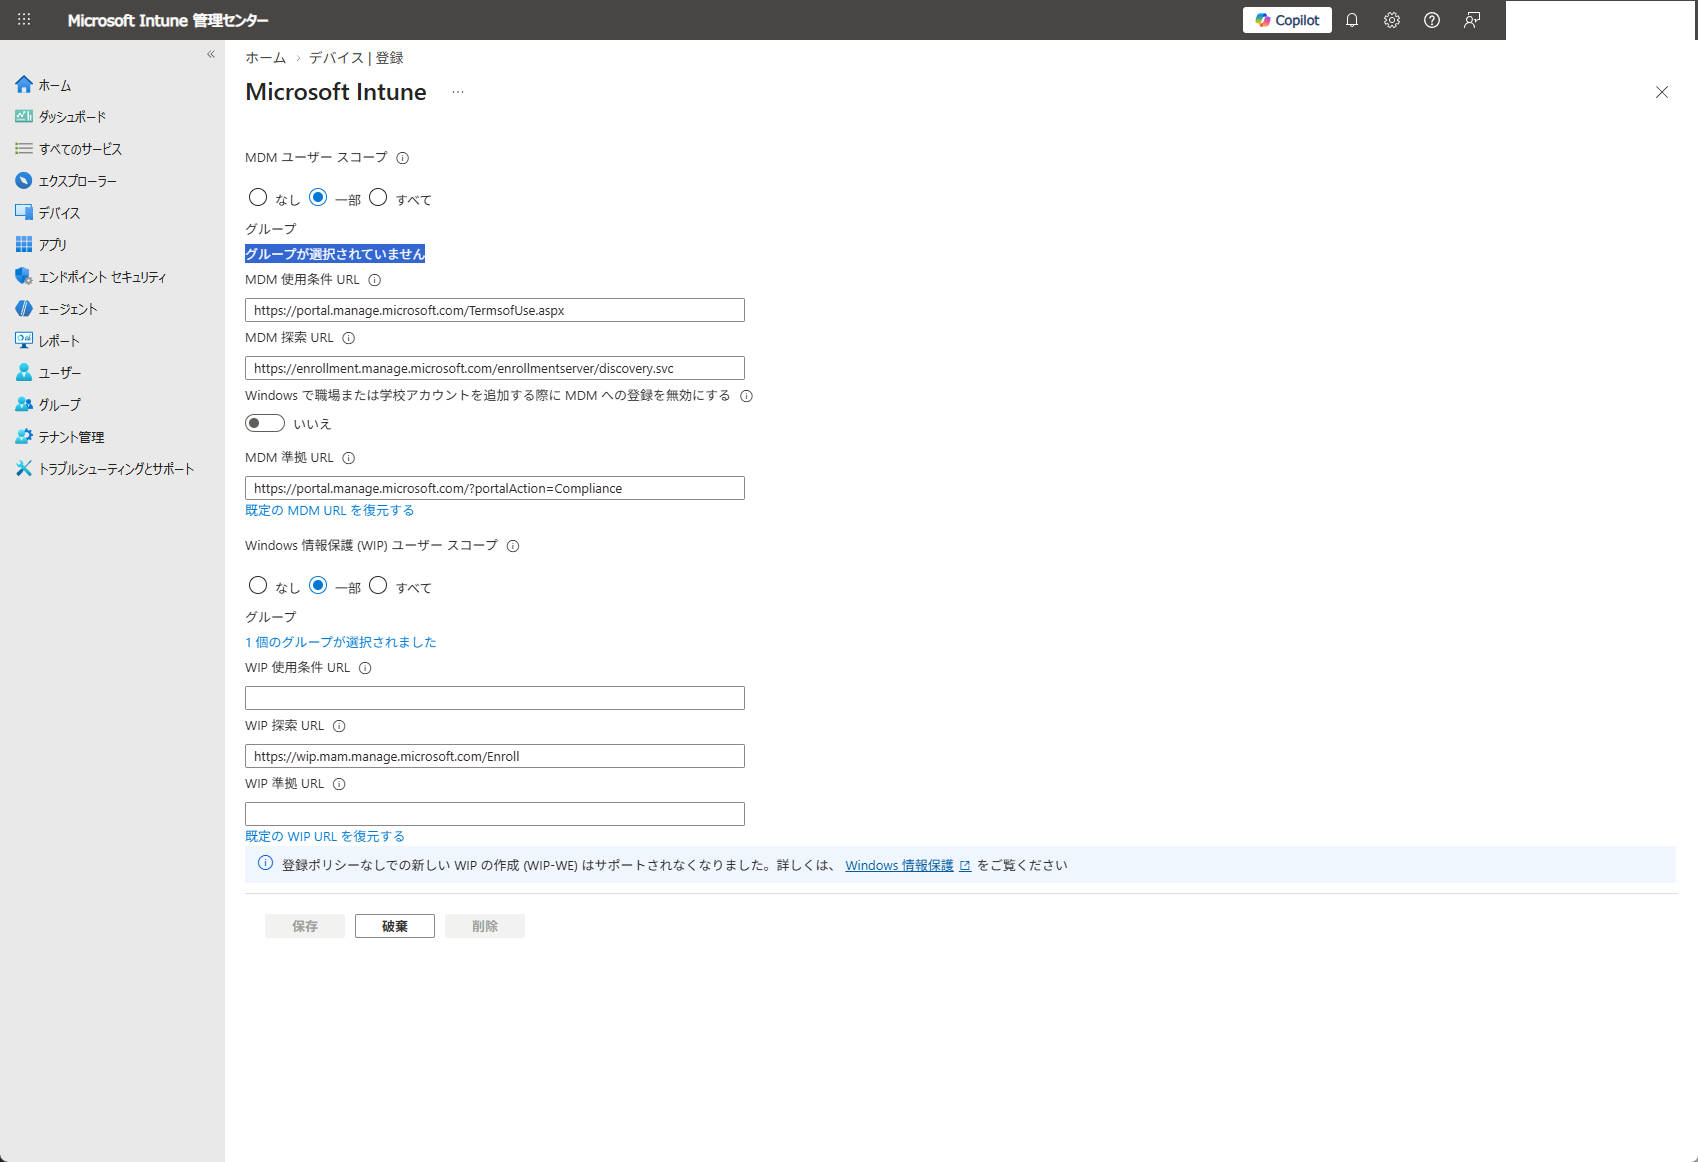The image size is (1698, 1162).
Task: Select なし for WIP ユーザー スコープ
Action: point(258,585)
